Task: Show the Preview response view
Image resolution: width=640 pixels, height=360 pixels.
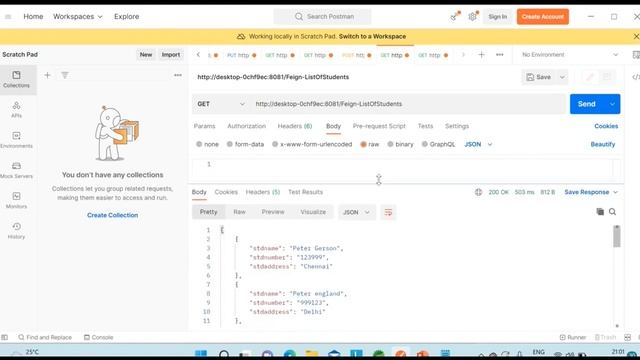Action: click(x=273, y=212)
